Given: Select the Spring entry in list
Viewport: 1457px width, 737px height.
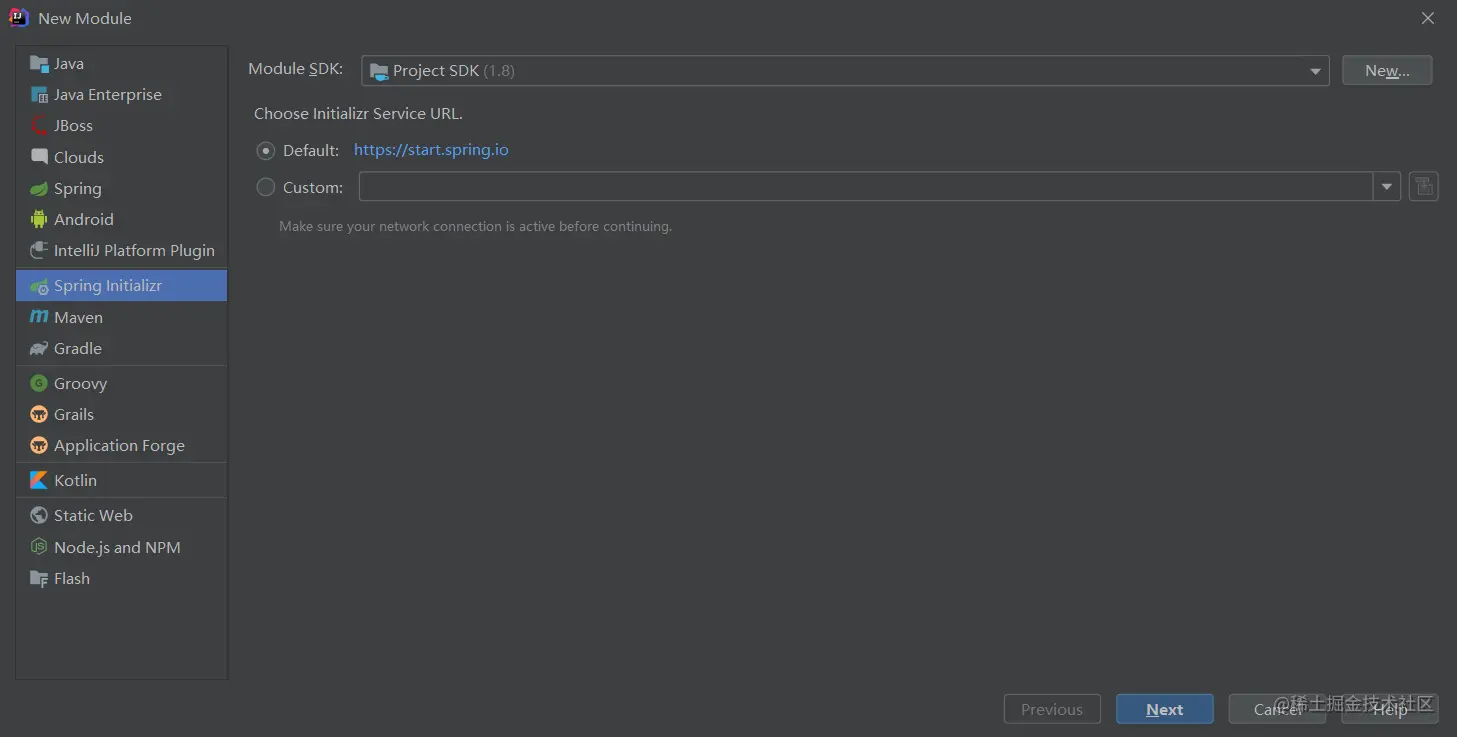Looking at the screenshot, I should click(x=122, y=189).
